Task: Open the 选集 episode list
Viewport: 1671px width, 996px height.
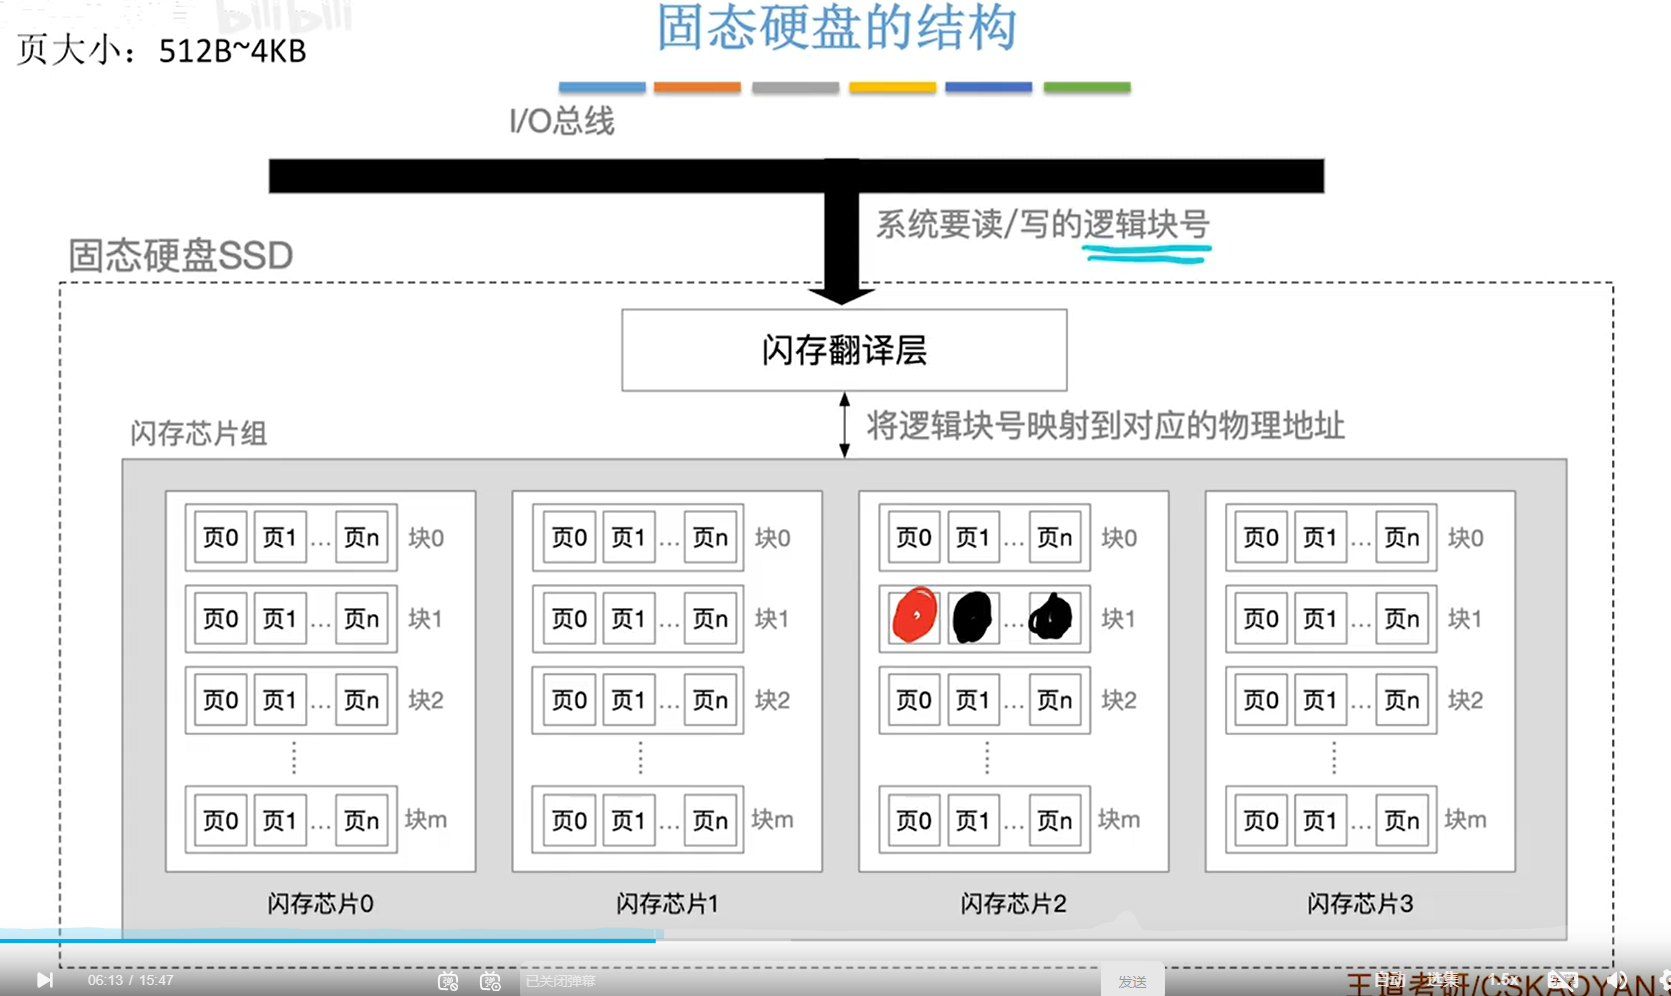Action: (x=1443, y=980)
